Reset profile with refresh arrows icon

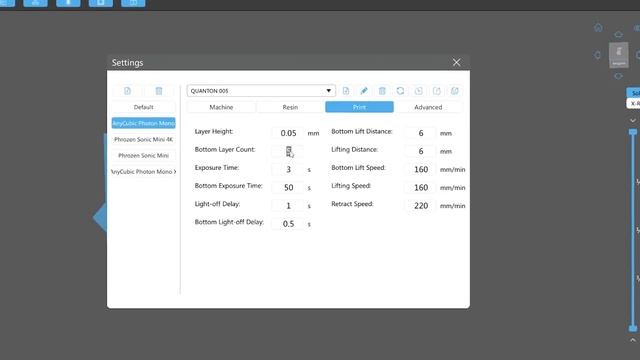400,91
